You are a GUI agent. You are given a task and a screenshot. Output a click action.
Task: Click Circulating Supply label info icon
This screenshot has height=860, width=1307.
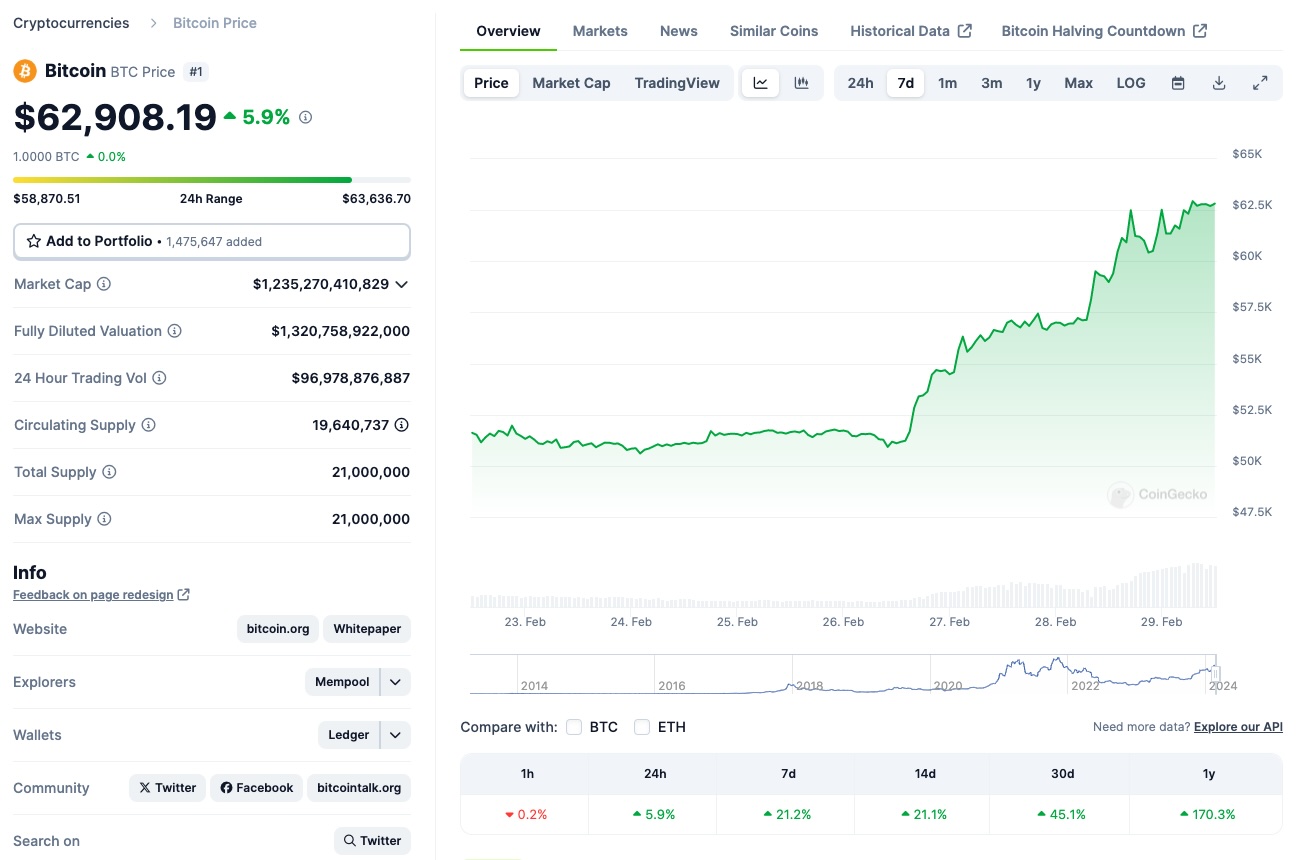(x=149, y=425)
